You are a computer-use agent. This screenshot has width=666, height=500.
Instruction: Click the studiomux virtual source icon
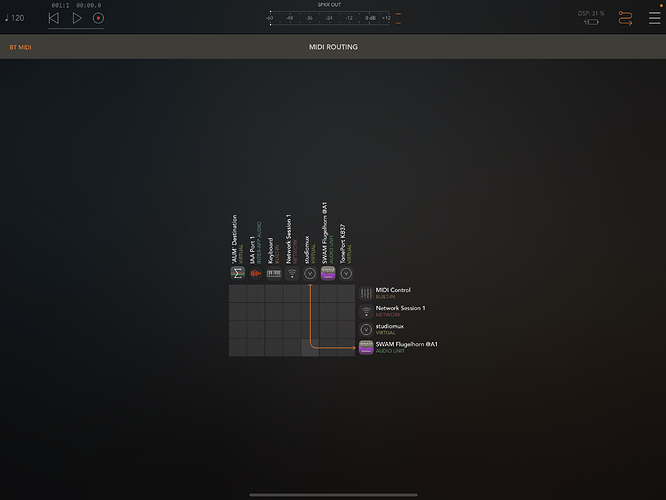(x=310, y=273)
